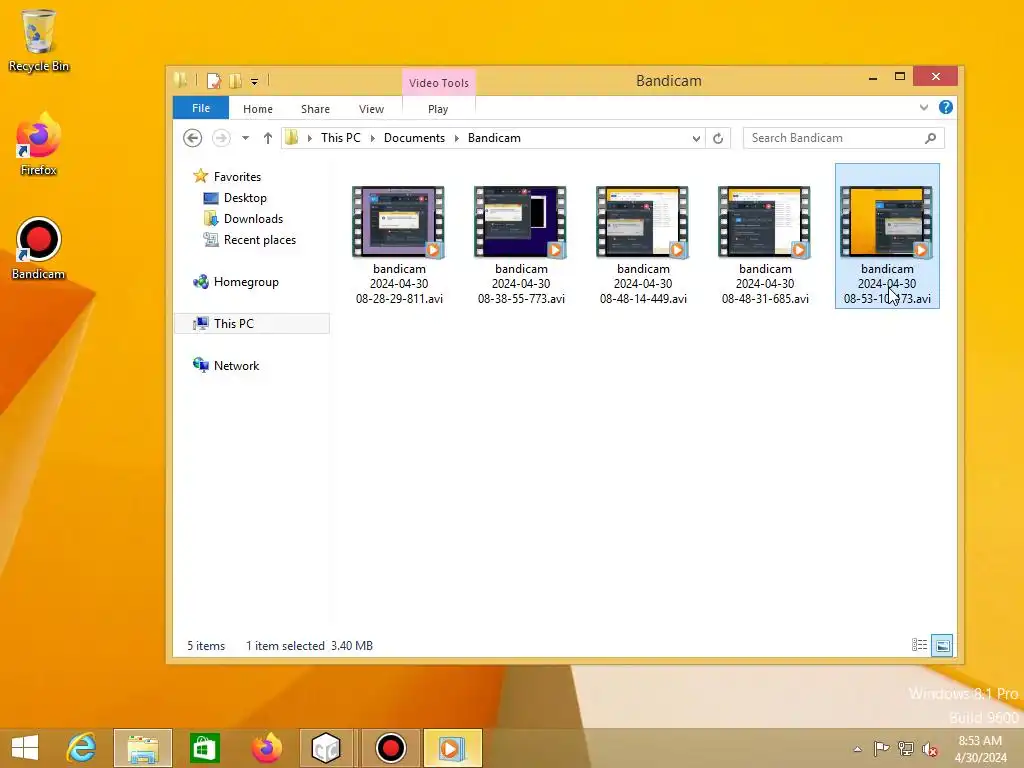Select video thumbnail 08-28-29-811.avi
Viewport: 1024px width, 768px height.
point(399,222)
